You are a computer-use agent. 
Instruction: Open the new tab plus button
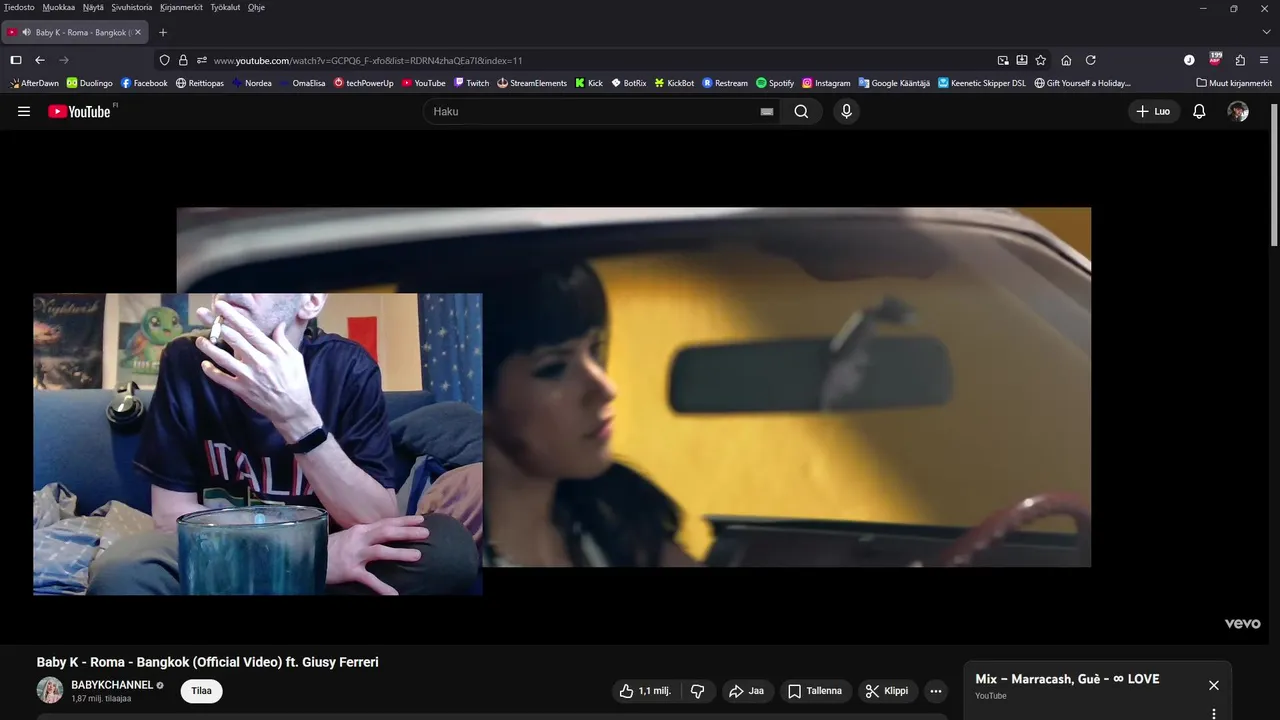point(163,32)
